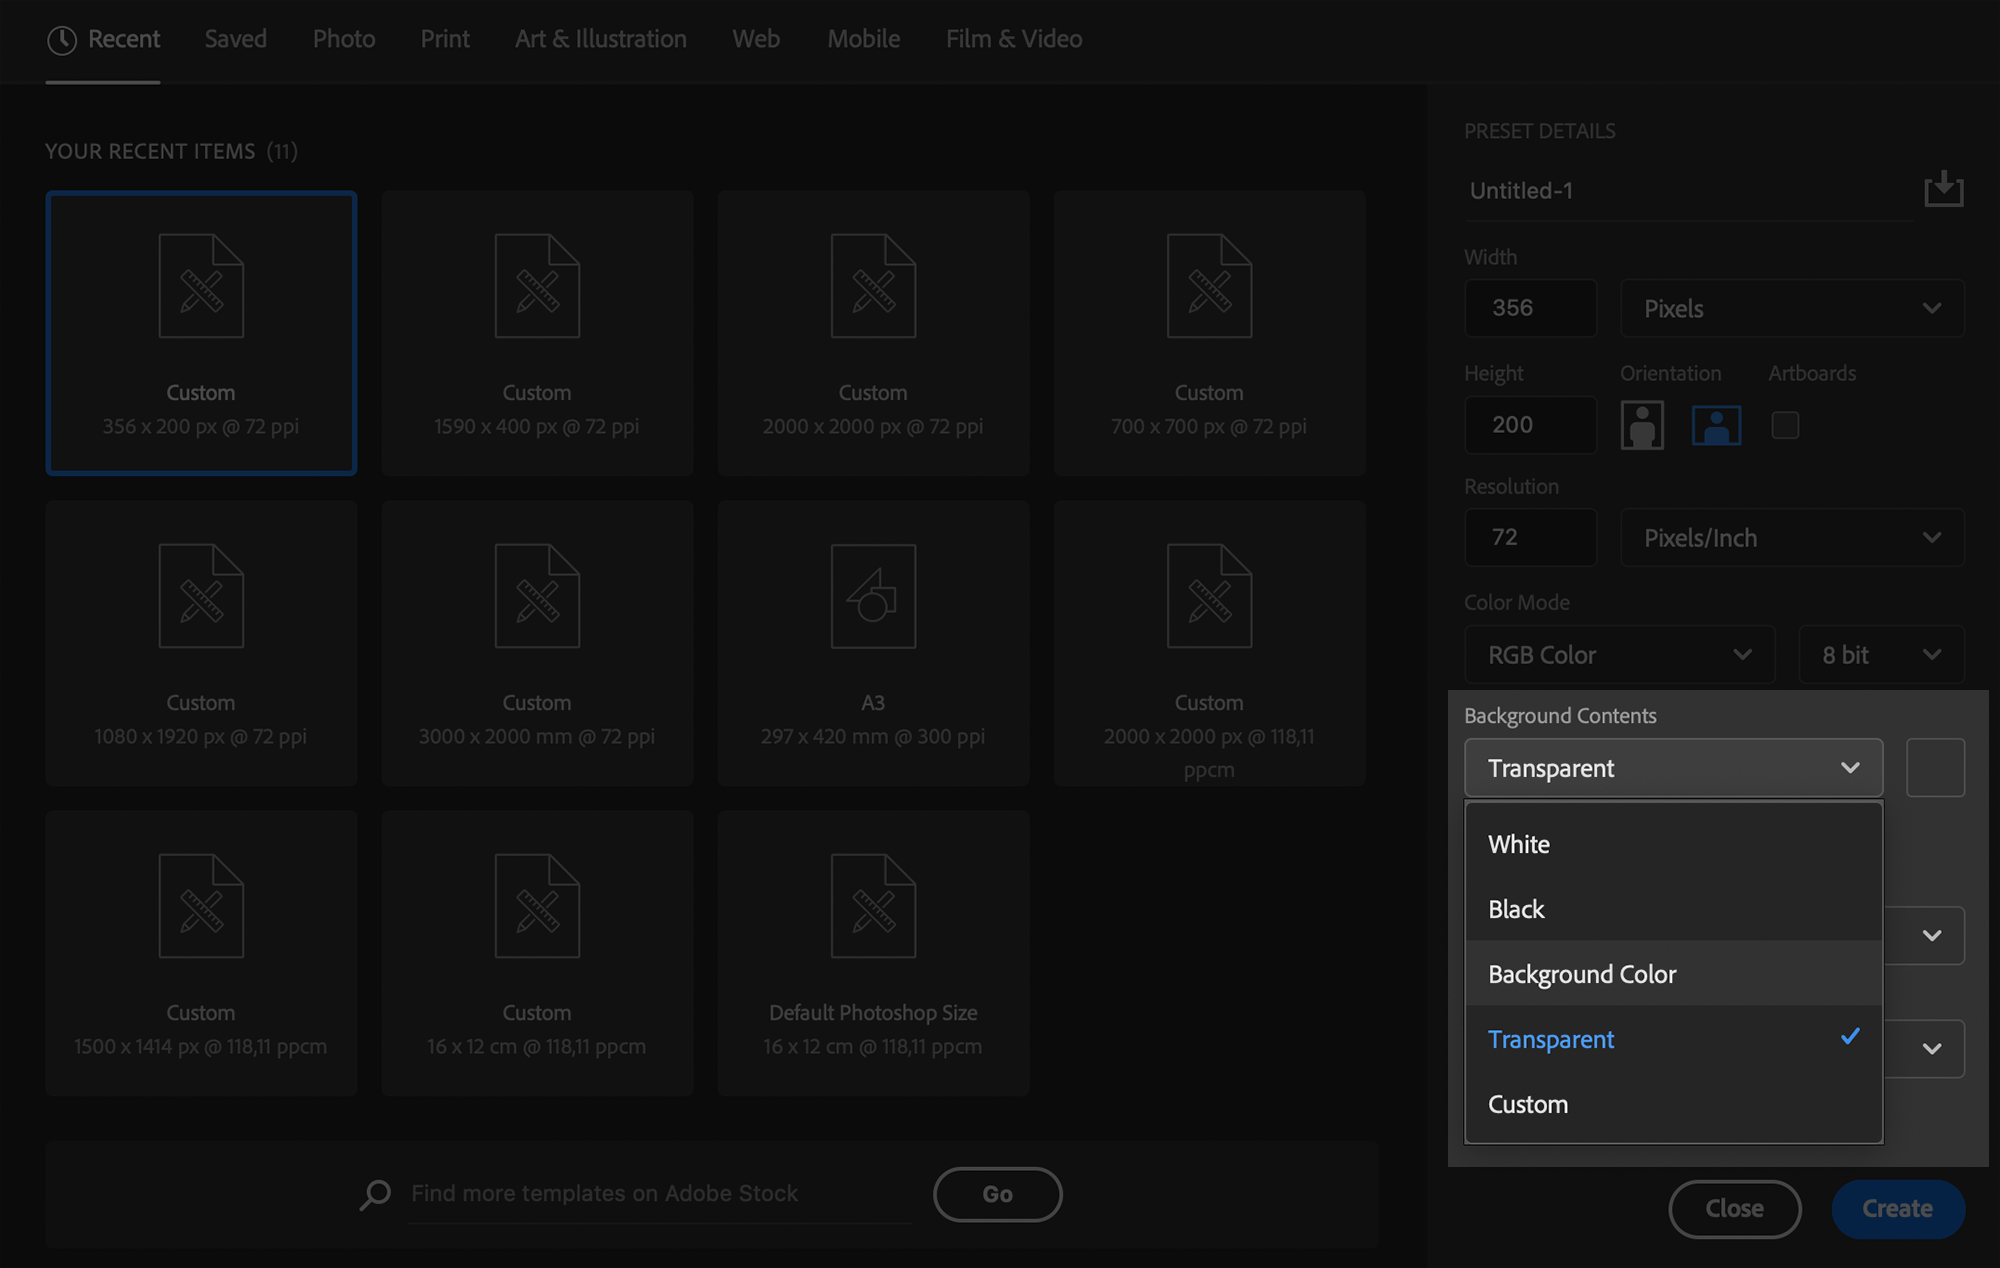Click the Resolution field showing 72
The image size is (2000, 1268).
pyautogui.click(x=1530, y=537)
